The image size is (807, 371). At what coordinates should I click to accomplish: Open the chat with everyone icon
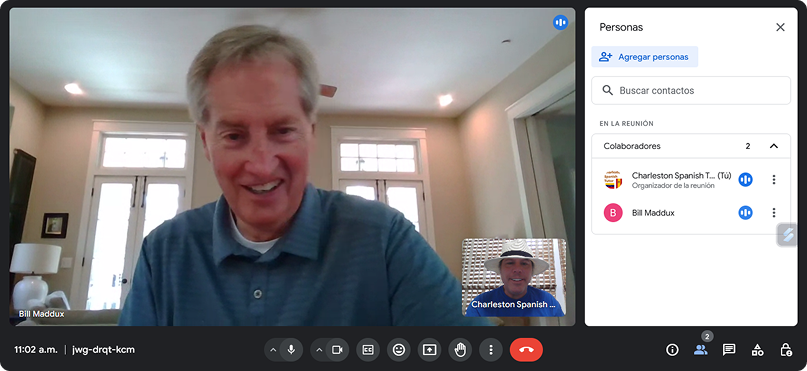tap(729, 350)
